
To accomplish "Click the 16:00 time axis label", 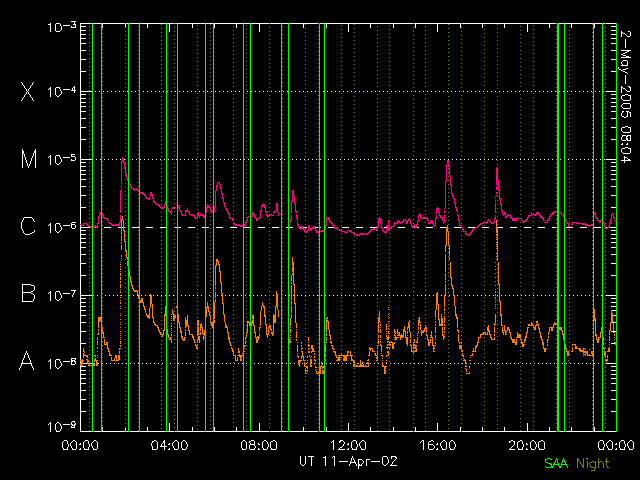I will coord(438,445).
